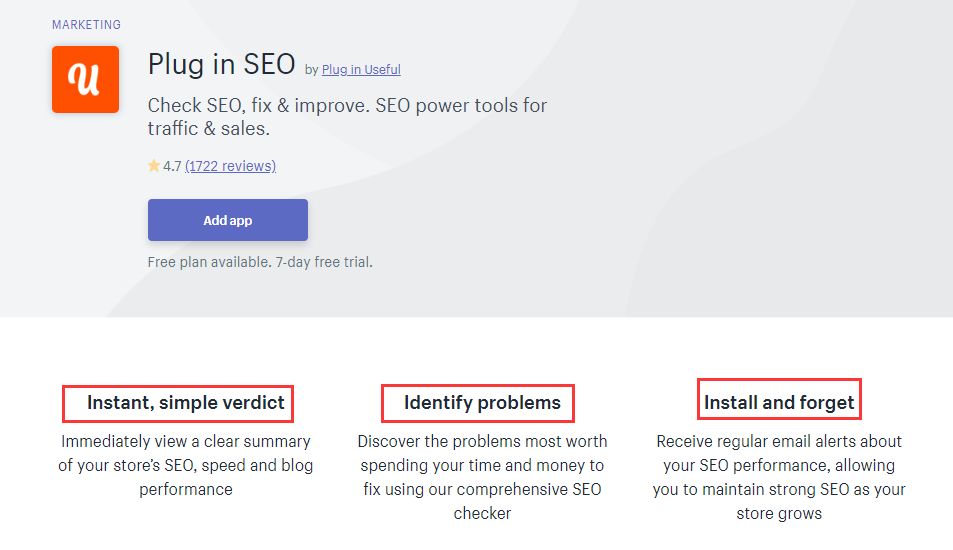The image size is (953, 550).
Task: Click the Check SEO, fix & improve tagline
Action: click(347, 117)
